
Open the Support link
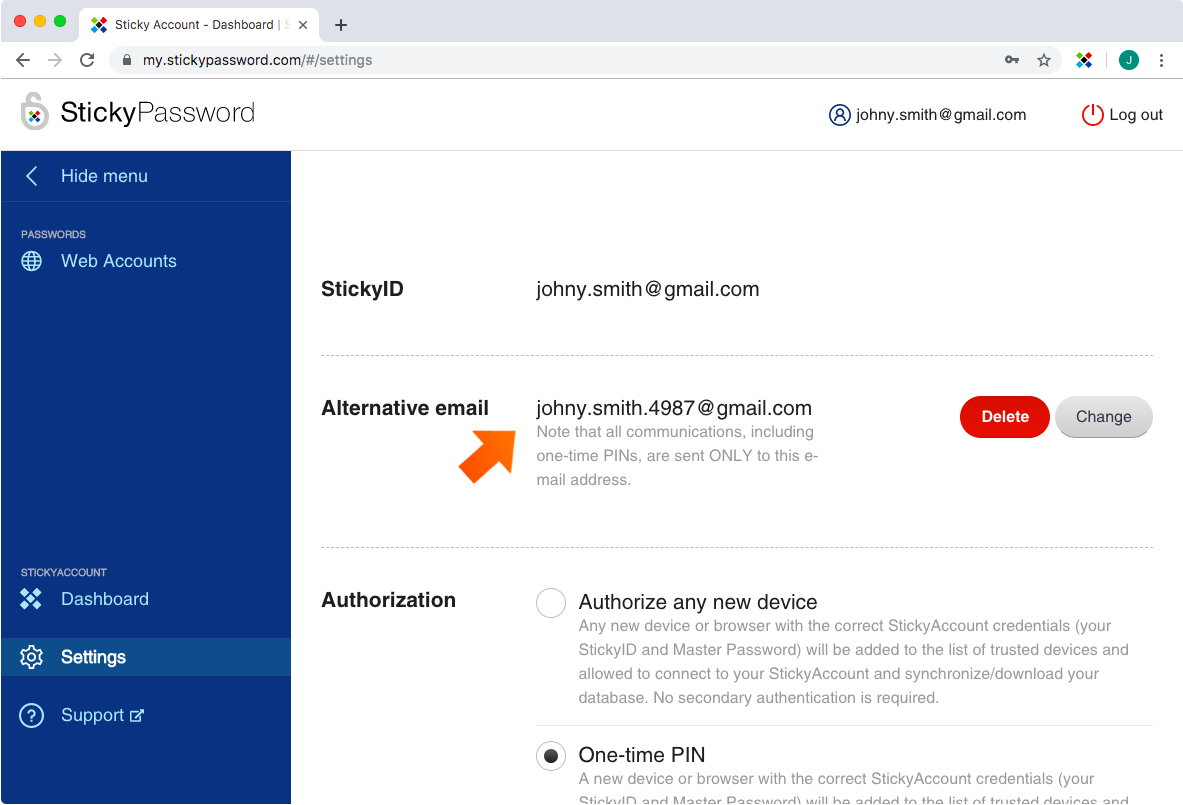click(x=92, y=715)
